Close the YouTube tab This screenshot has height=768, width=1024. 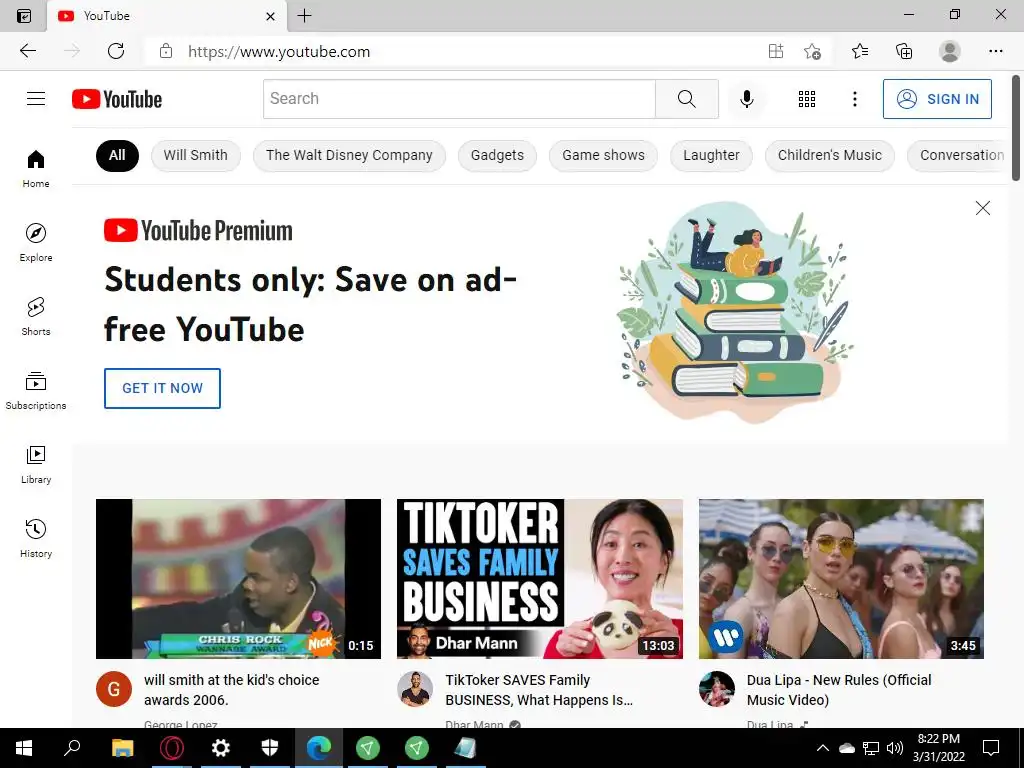click(270, 16)
